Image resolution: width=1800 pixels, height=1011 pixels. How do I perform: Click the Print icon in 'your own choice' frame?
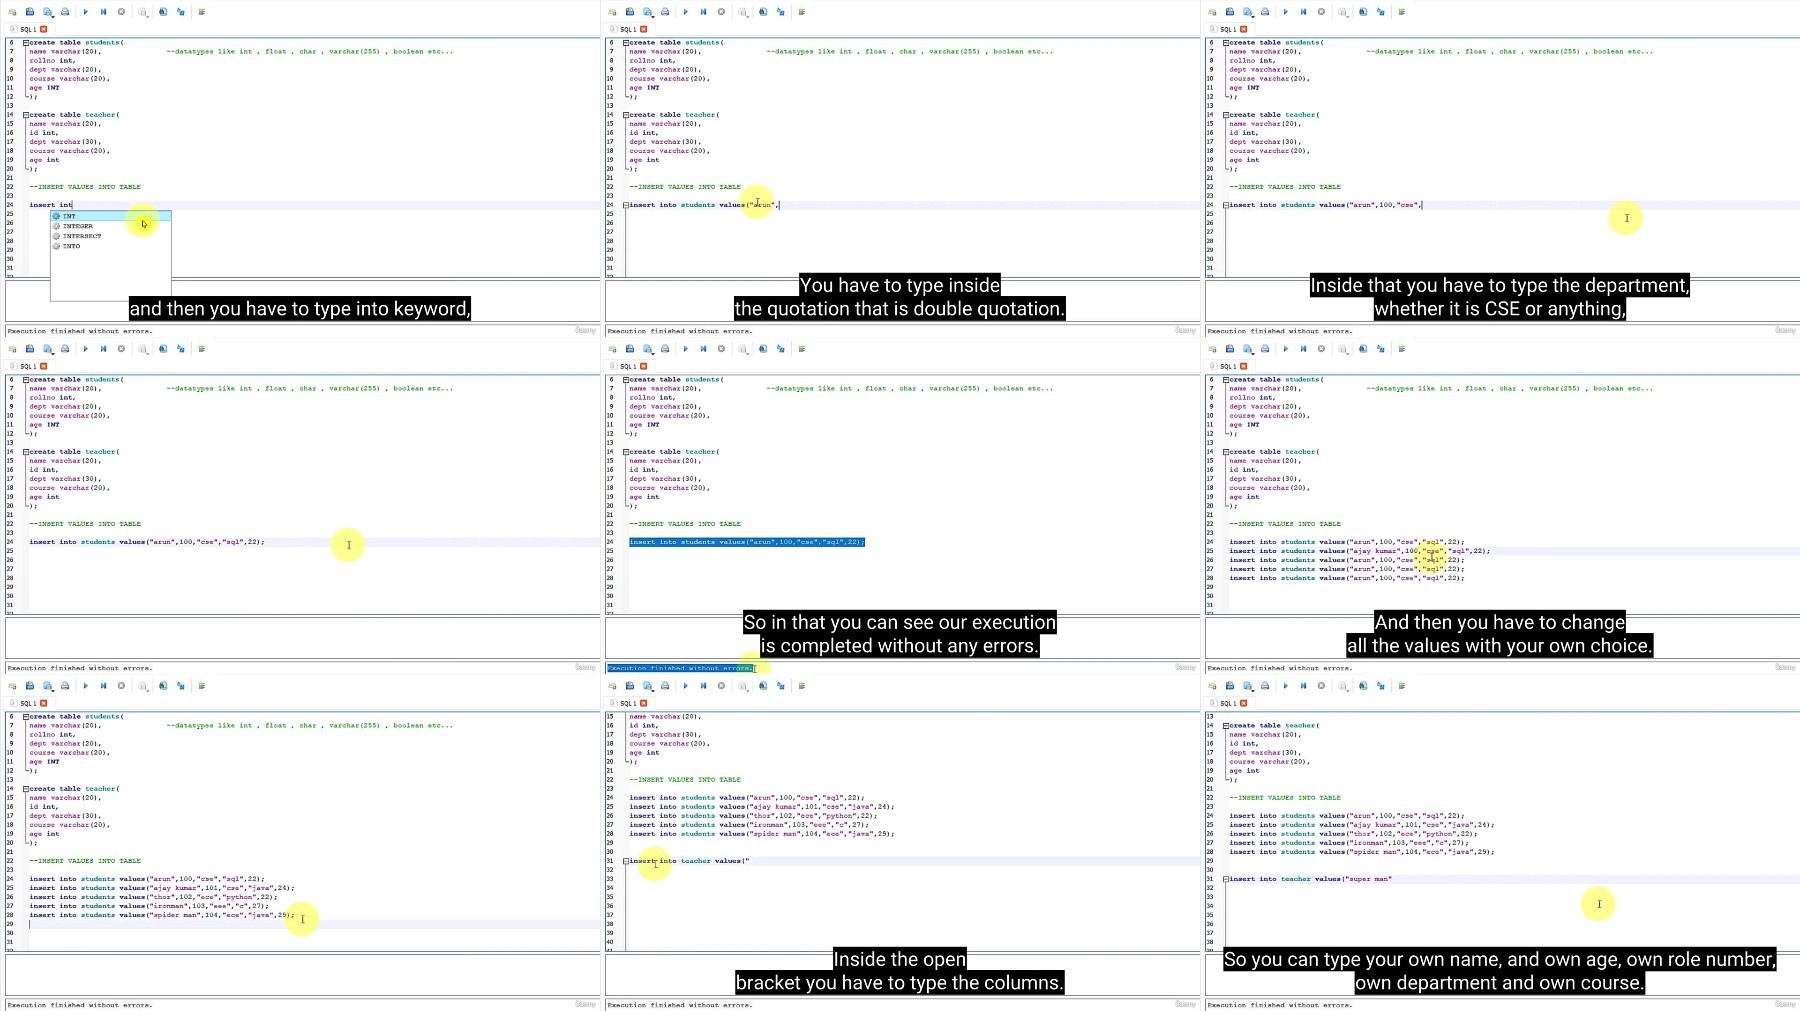click(x=1265, y=349)
